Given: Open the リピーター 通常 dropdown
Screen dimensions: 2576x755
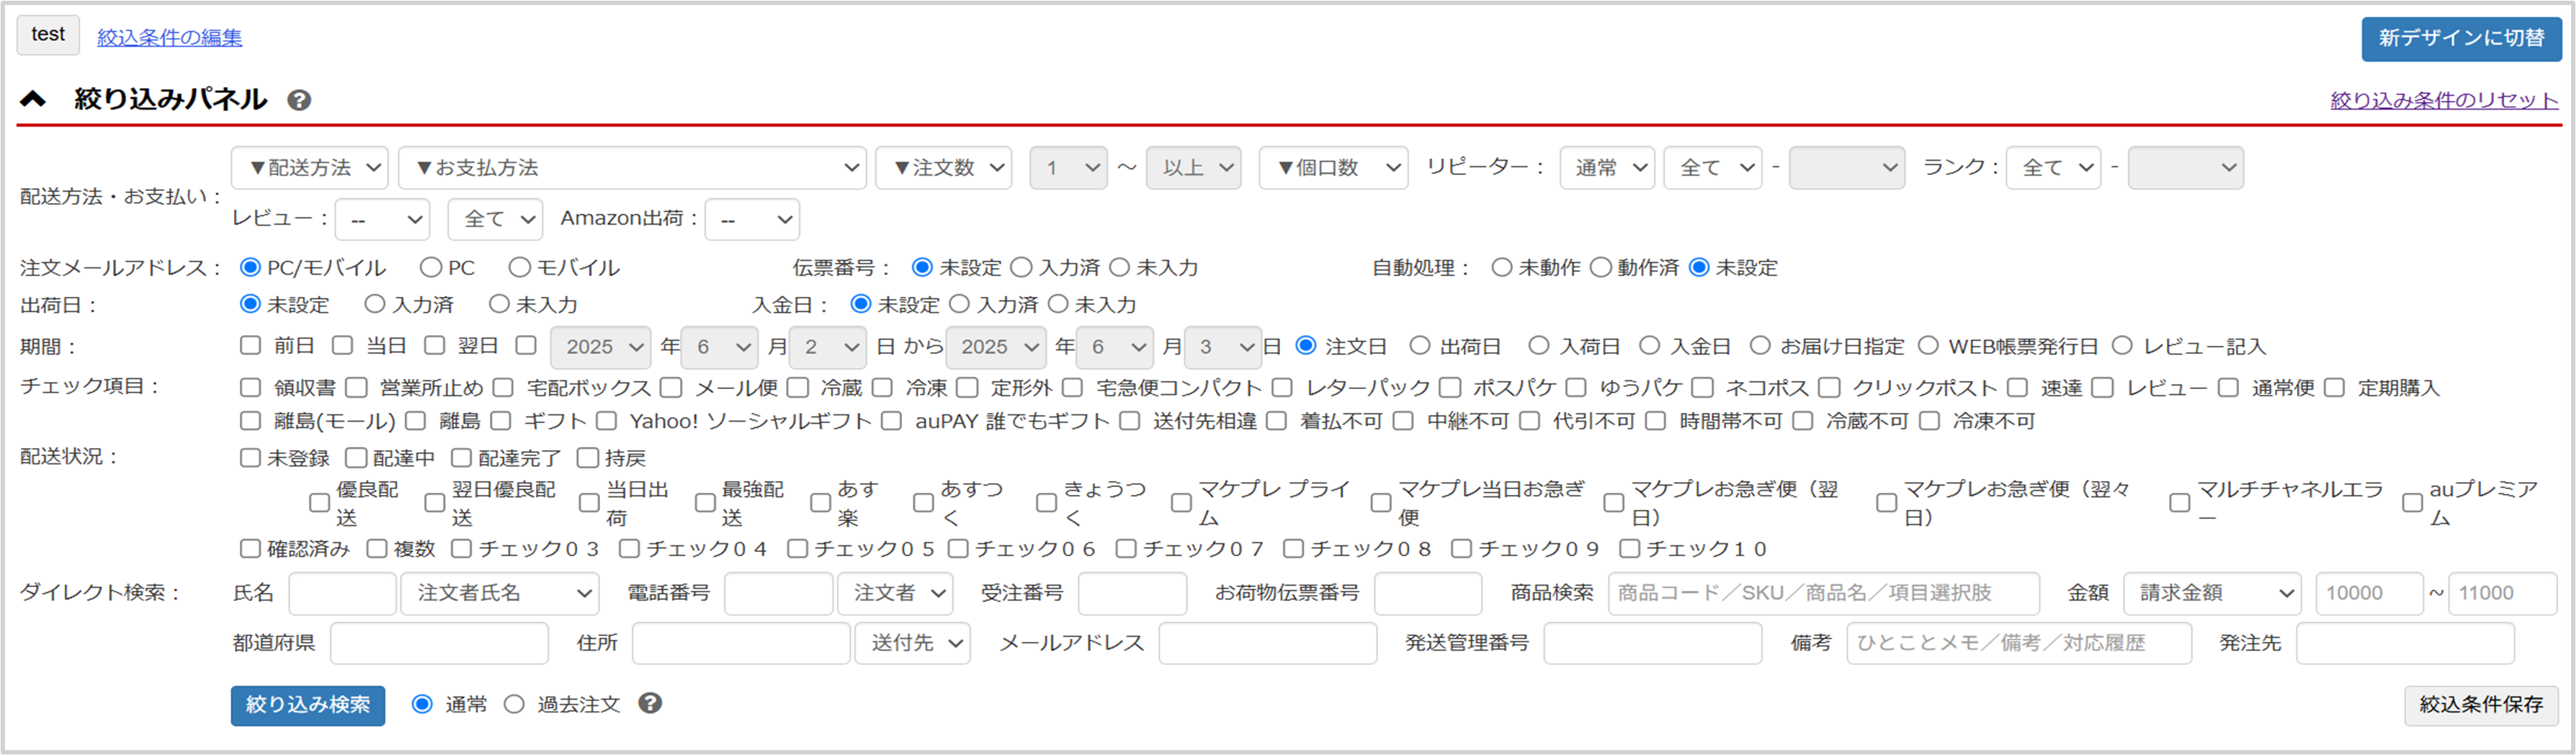Looking at the screenshot, I should point(1607,168).
